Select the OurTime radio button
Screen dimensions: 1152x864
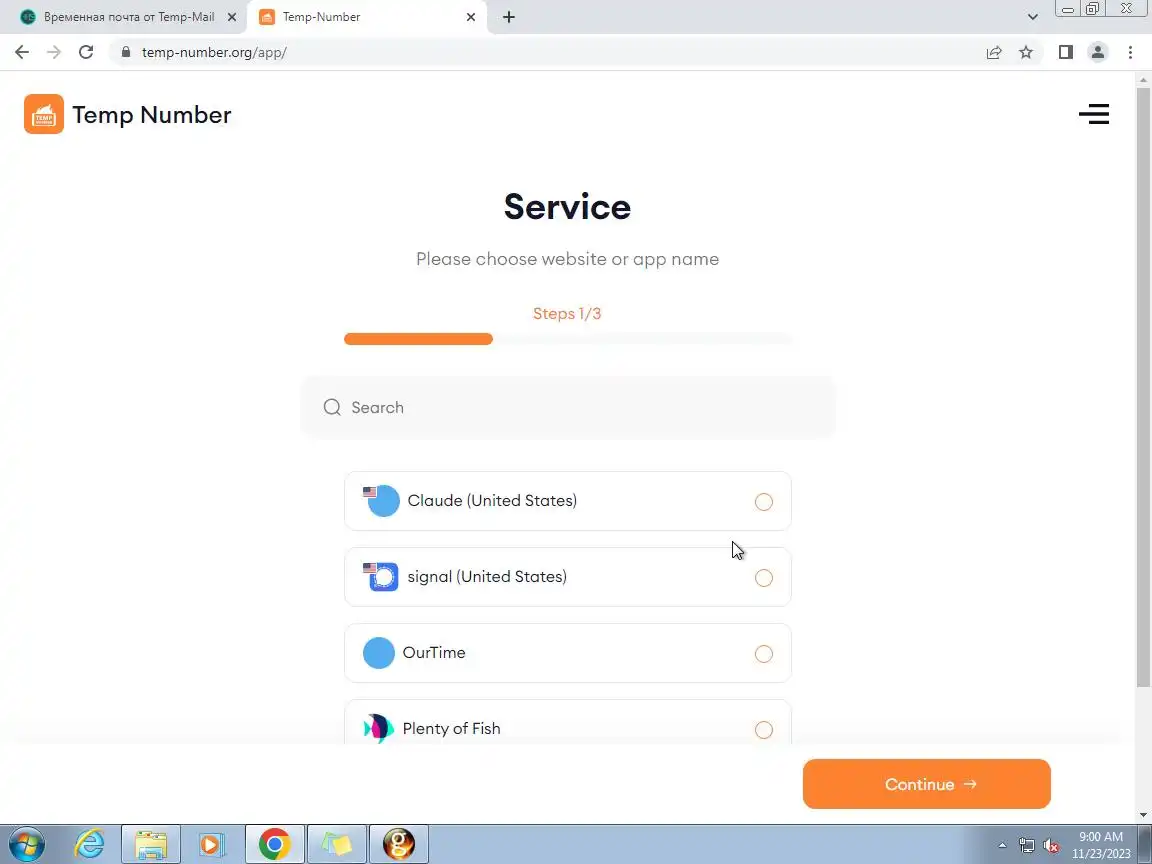coord(763,654)
